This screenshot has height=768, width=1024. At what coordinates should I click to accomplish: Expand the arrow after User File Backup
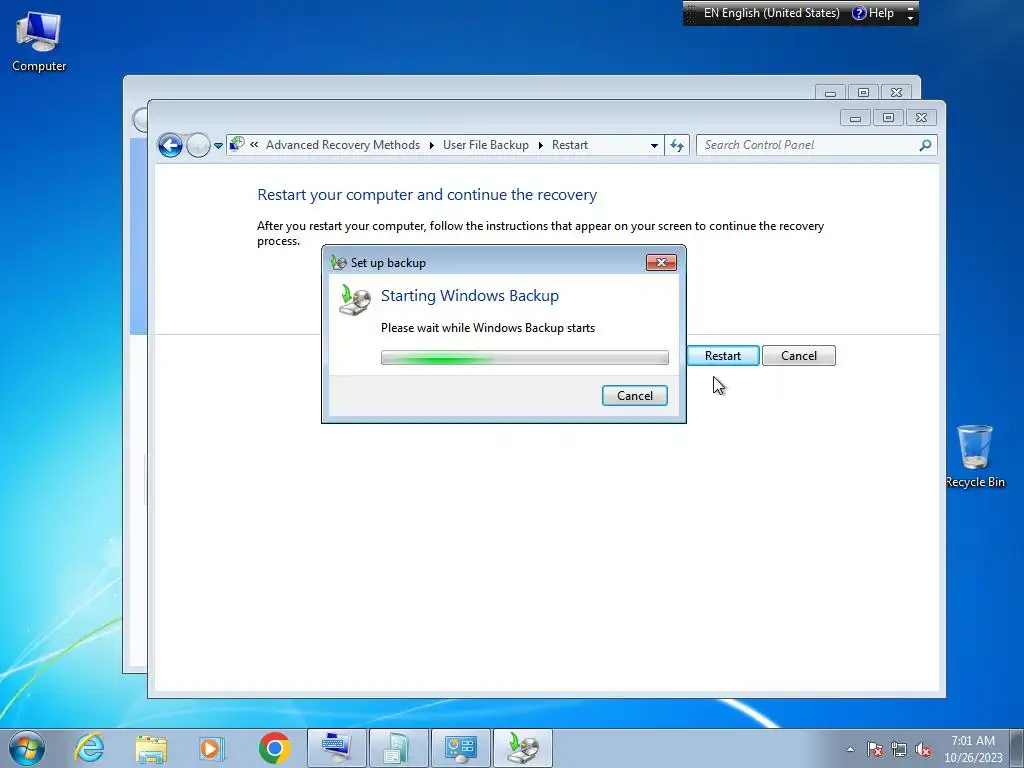tap(541, 145)
